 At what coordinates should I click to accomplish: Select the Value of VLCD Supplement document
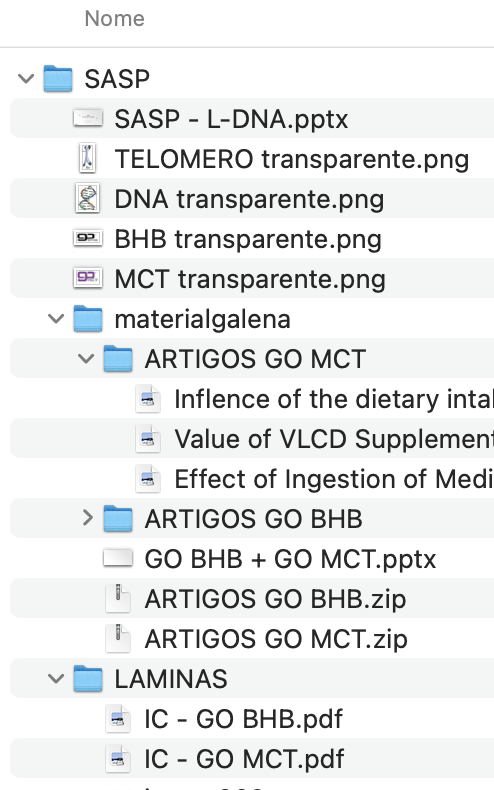coord(252,439)
